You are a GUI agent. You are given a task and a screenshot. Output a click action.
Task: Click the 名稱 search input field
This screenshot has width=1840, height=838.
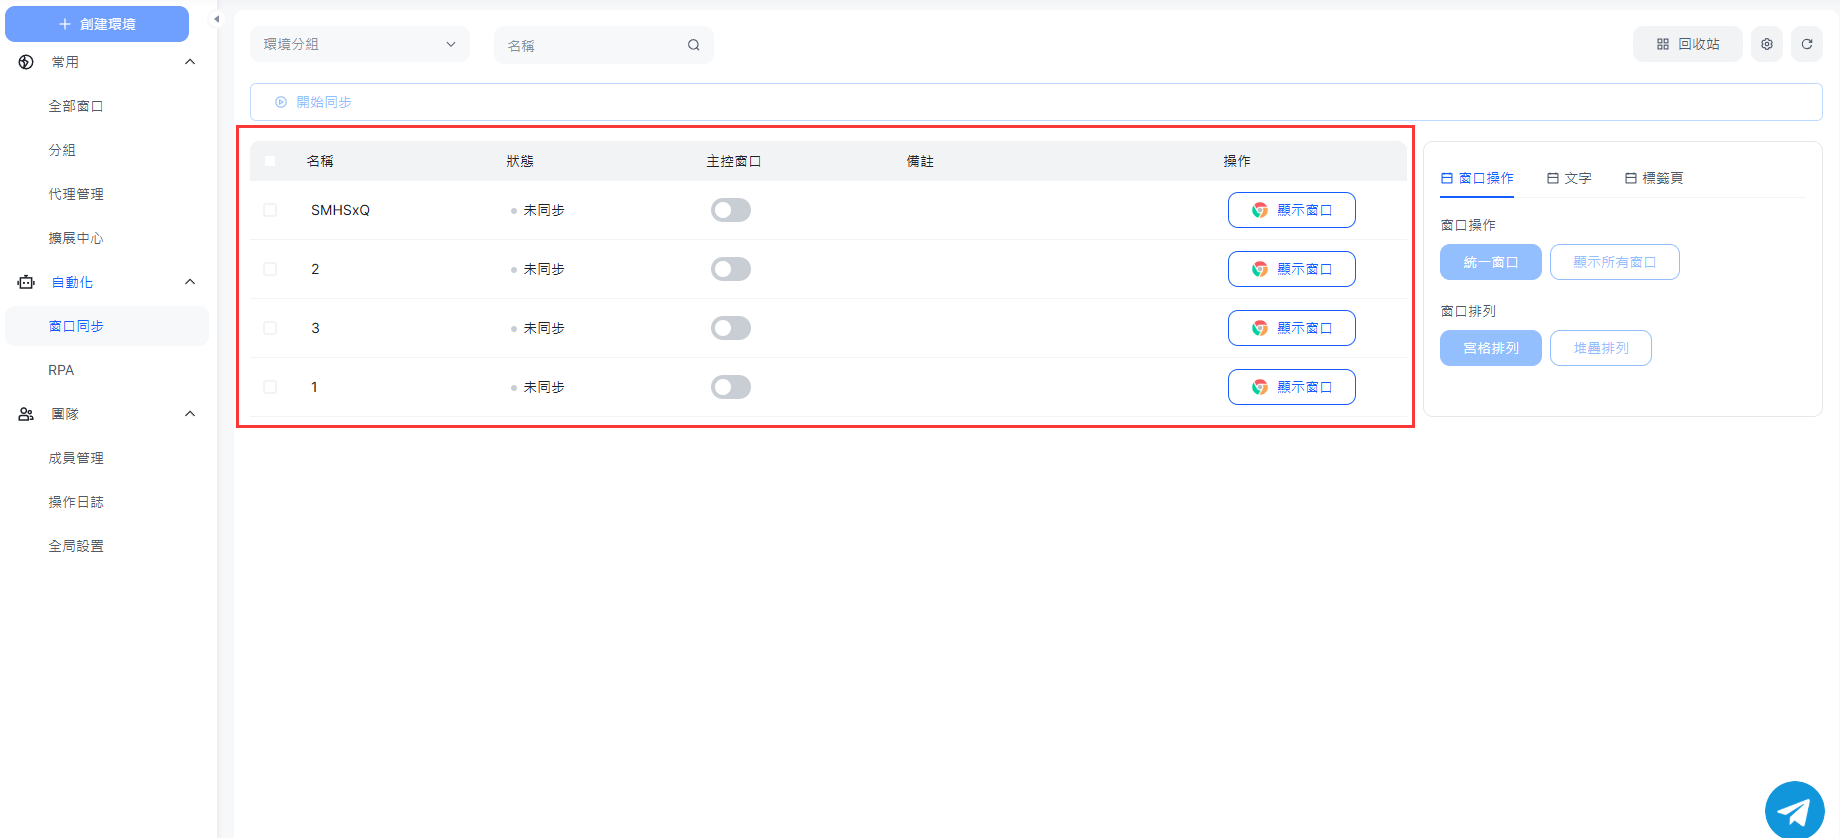click(x=590, y=45)
